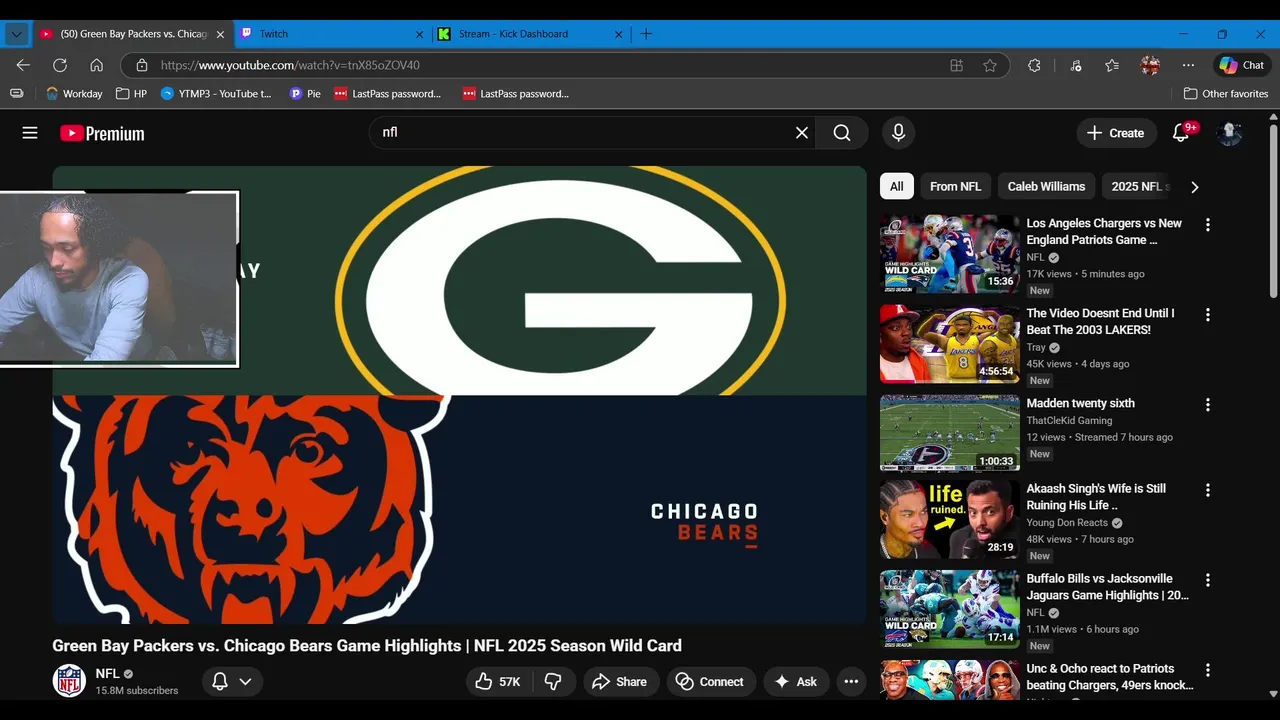Open the HP bookmarks folder
The height and width of the screenshot is (720, 1280).
131,94
